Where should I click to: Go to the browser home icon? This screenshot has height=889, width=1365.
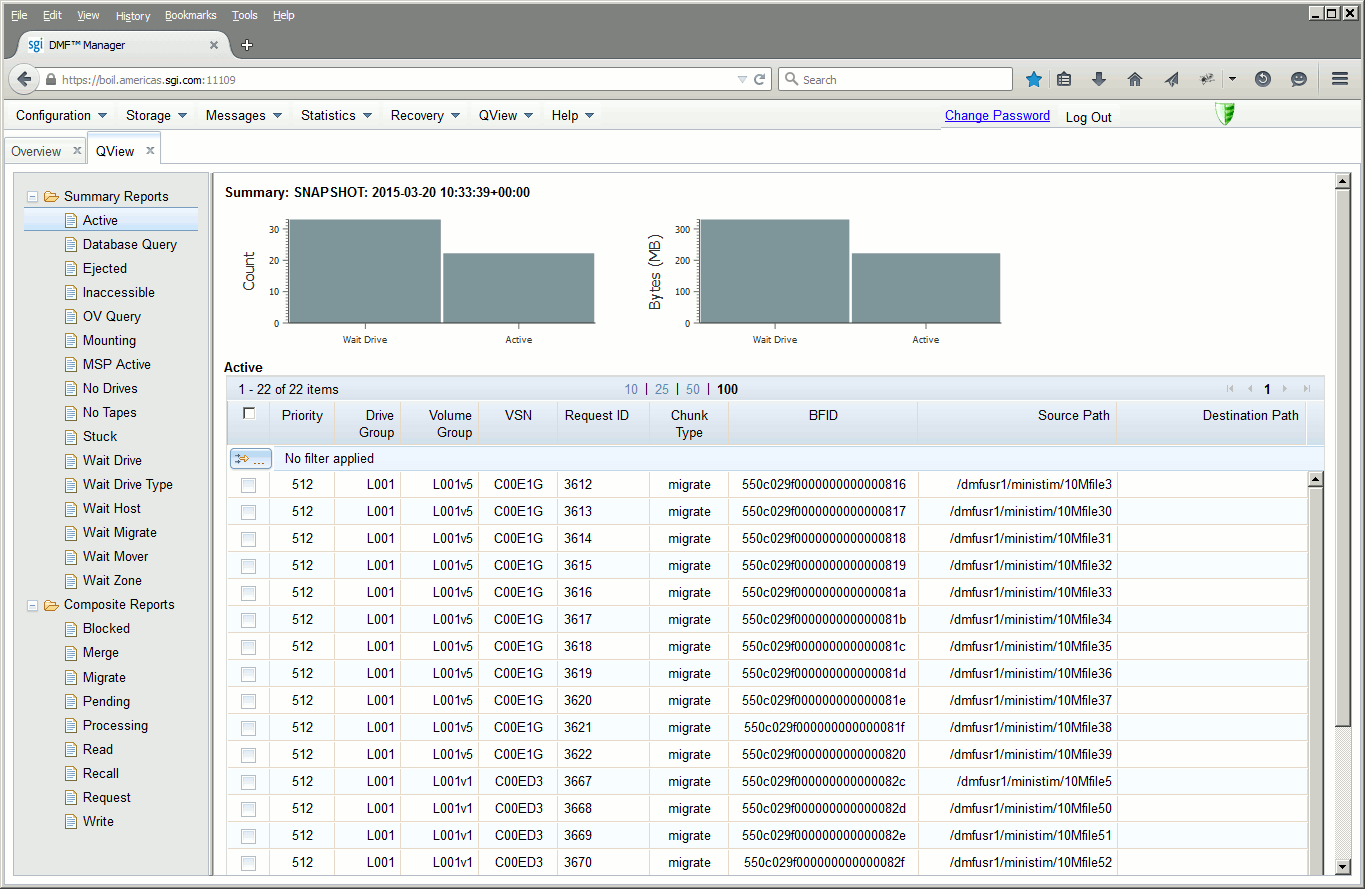(1135, 79)
